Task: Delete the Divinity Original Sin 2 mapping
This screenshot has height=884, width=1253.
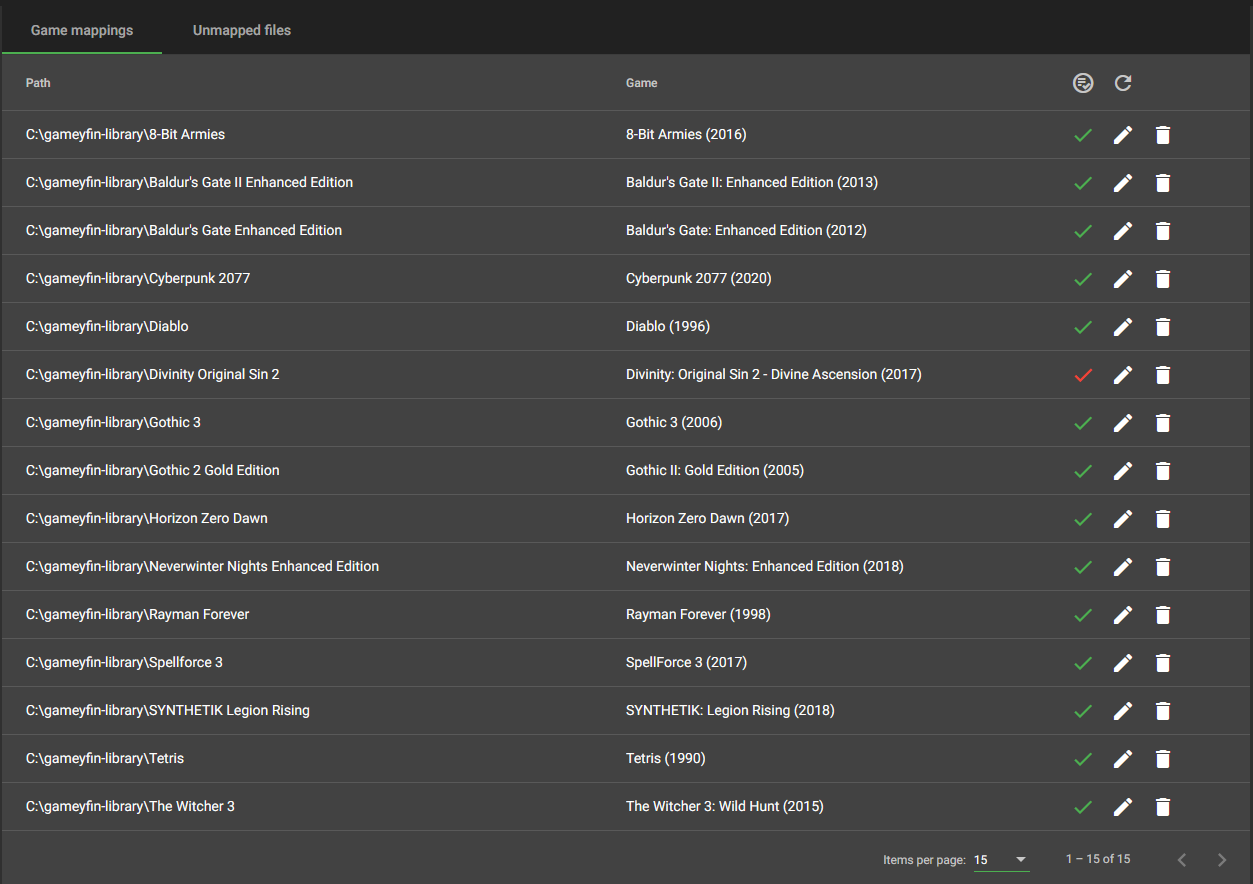Action: (x=1162, y=375)
